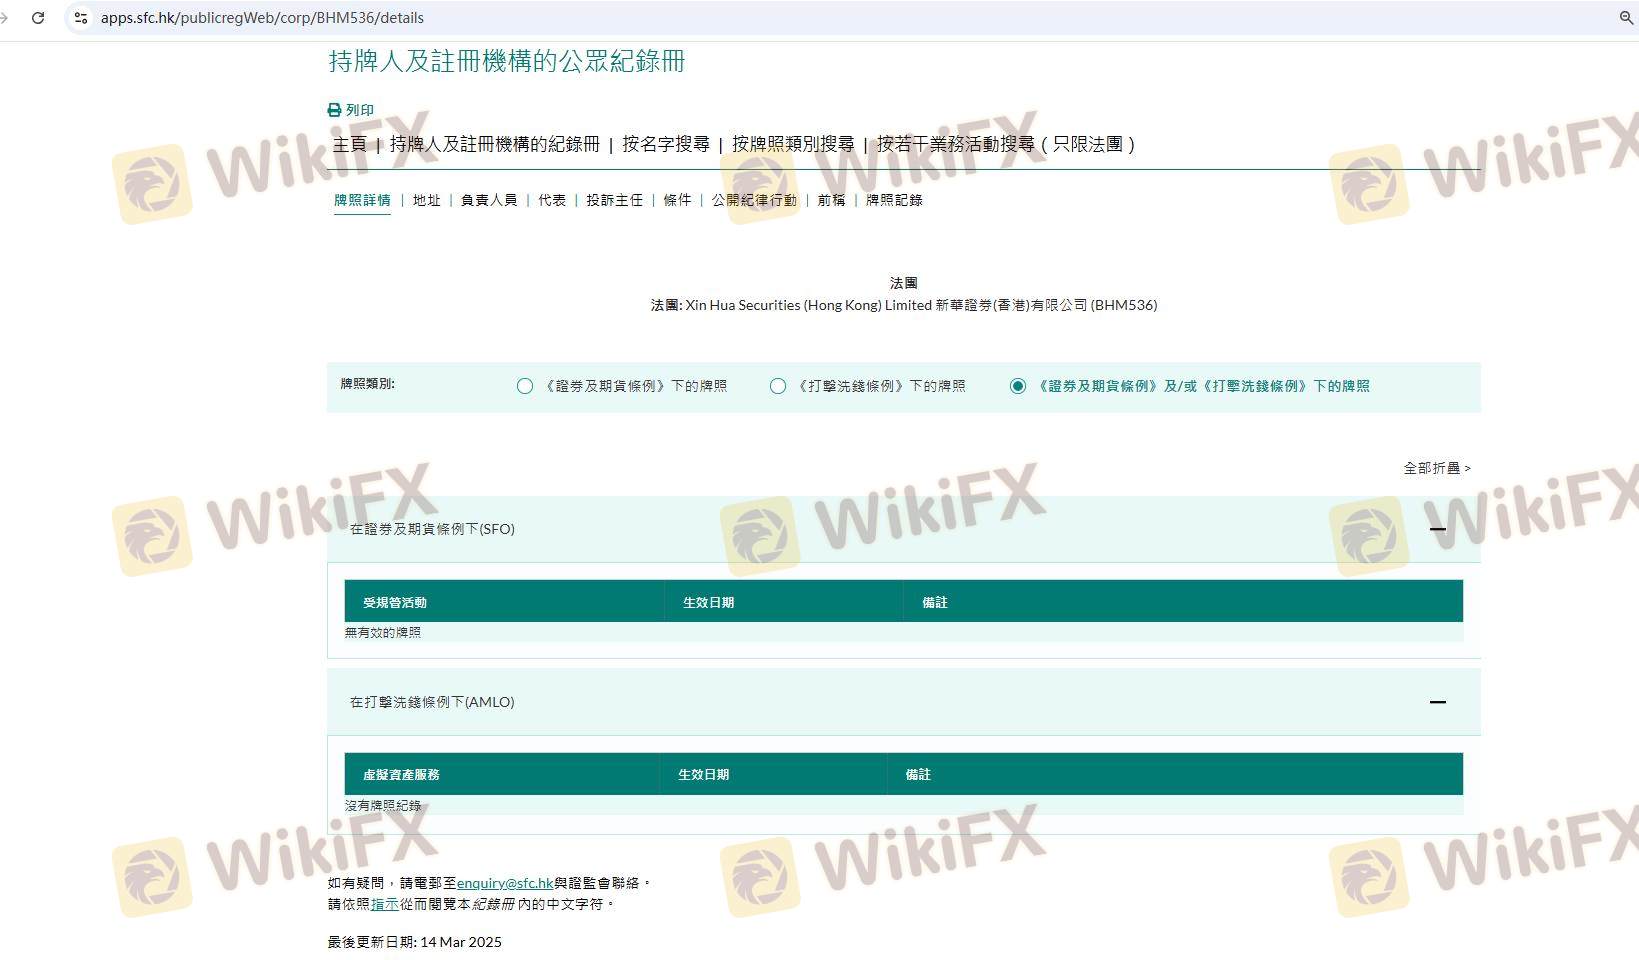
Task: Collapse the 在證券及期貨條例下(SFO) section
Action: pos(1437,529)
